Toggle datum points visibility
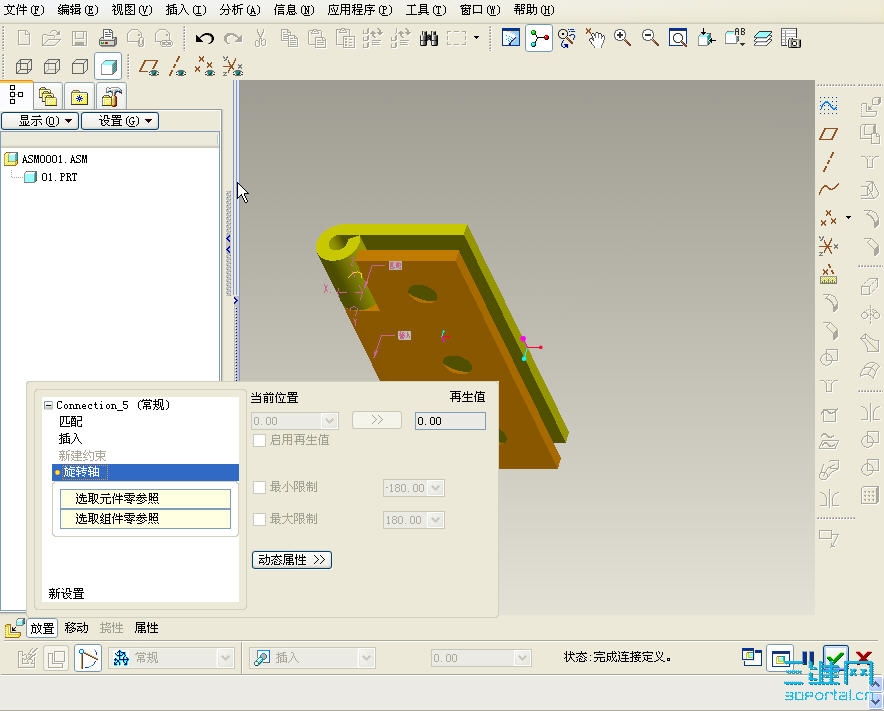This screenshot has width=884, height=711. [x=205, y=67]
